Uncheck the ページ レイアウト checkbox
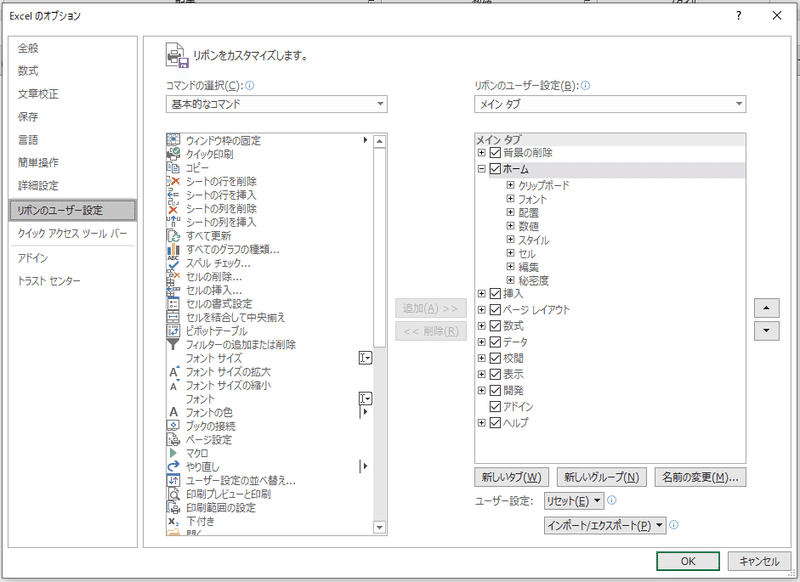This screenshot has height=582, width=800. click(x=495, y=310)
